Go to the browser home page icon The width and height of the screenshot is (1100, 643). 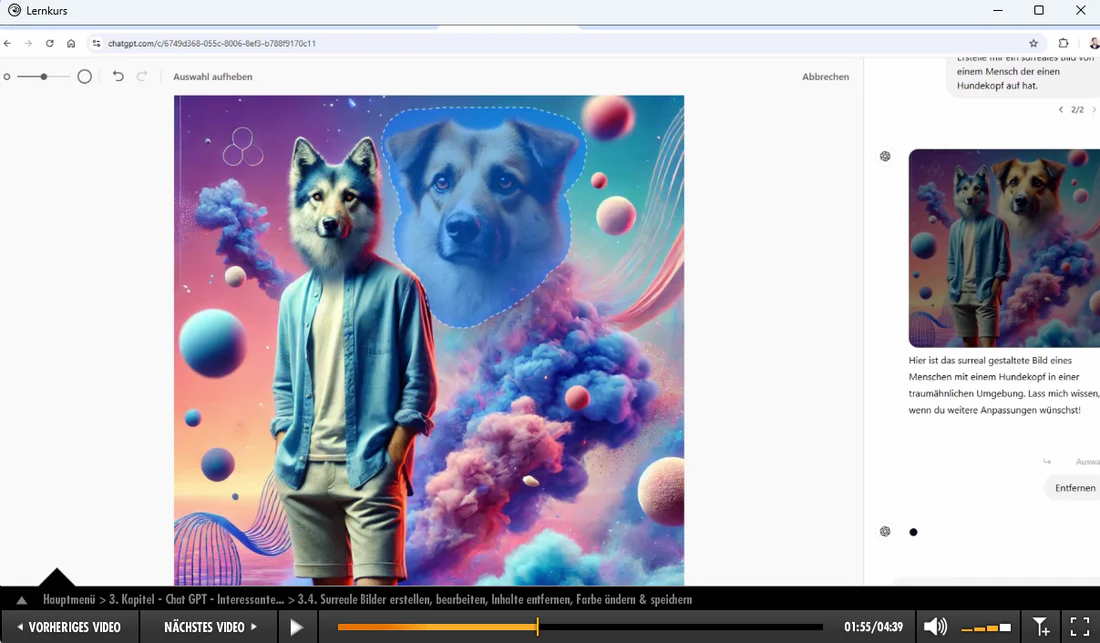tap(71, 44)
